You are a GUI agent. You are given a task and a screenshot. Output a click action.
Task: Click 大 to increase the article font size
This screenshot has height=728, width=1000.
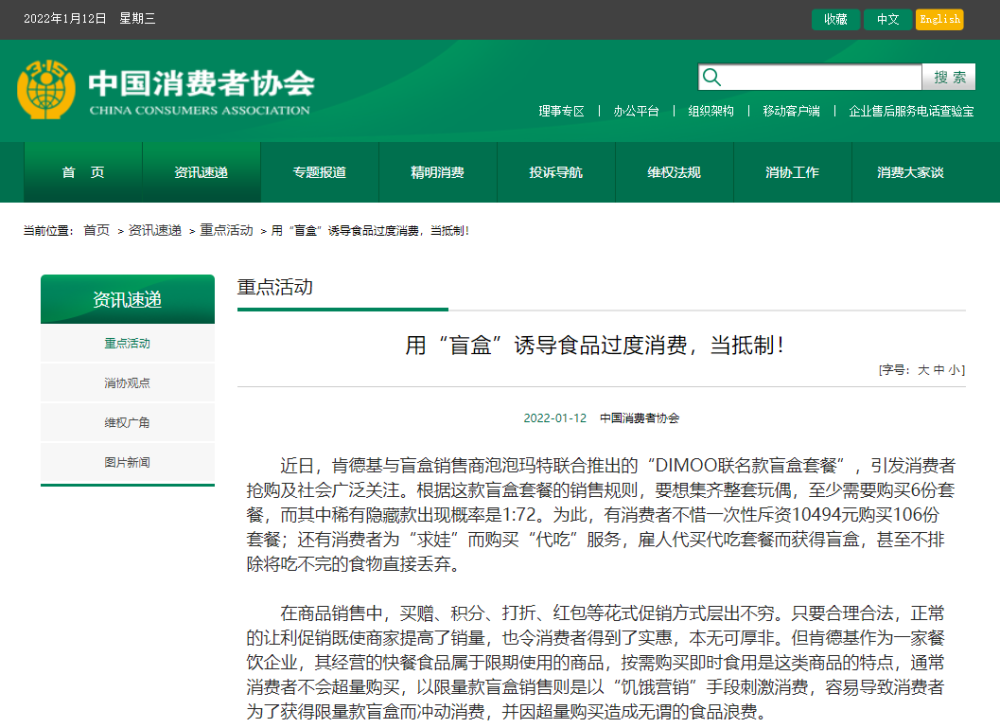pyautogui.click(x=924, y=369)
